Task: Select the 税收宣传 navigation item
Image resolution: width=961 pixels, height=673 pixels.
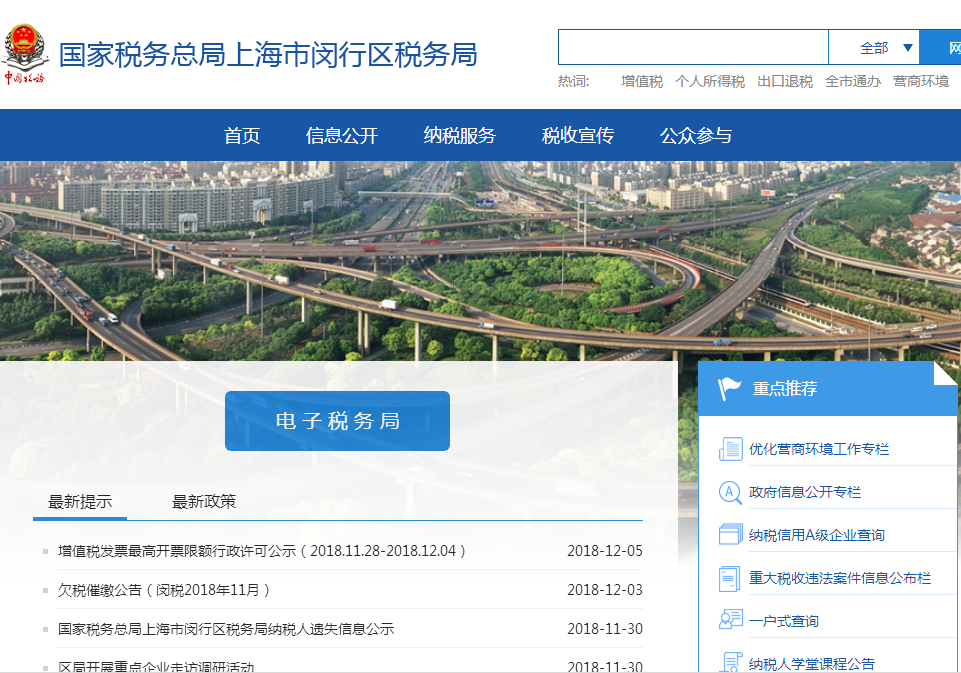Action: point(577,135)
